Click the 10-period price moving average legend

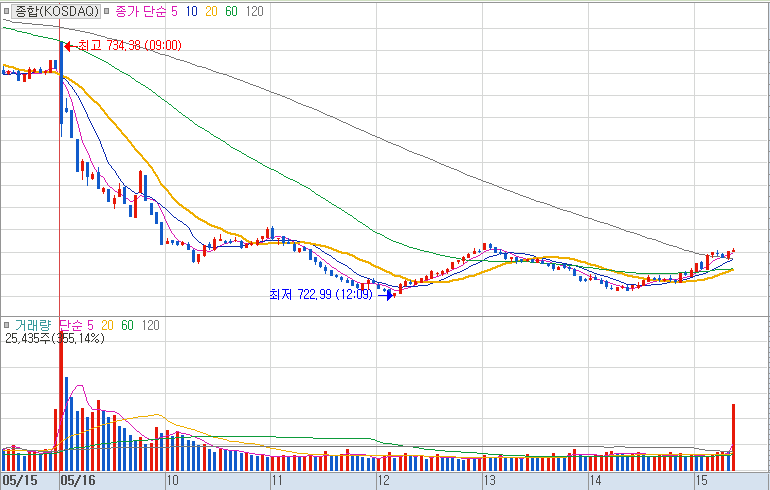click(192, 11)
